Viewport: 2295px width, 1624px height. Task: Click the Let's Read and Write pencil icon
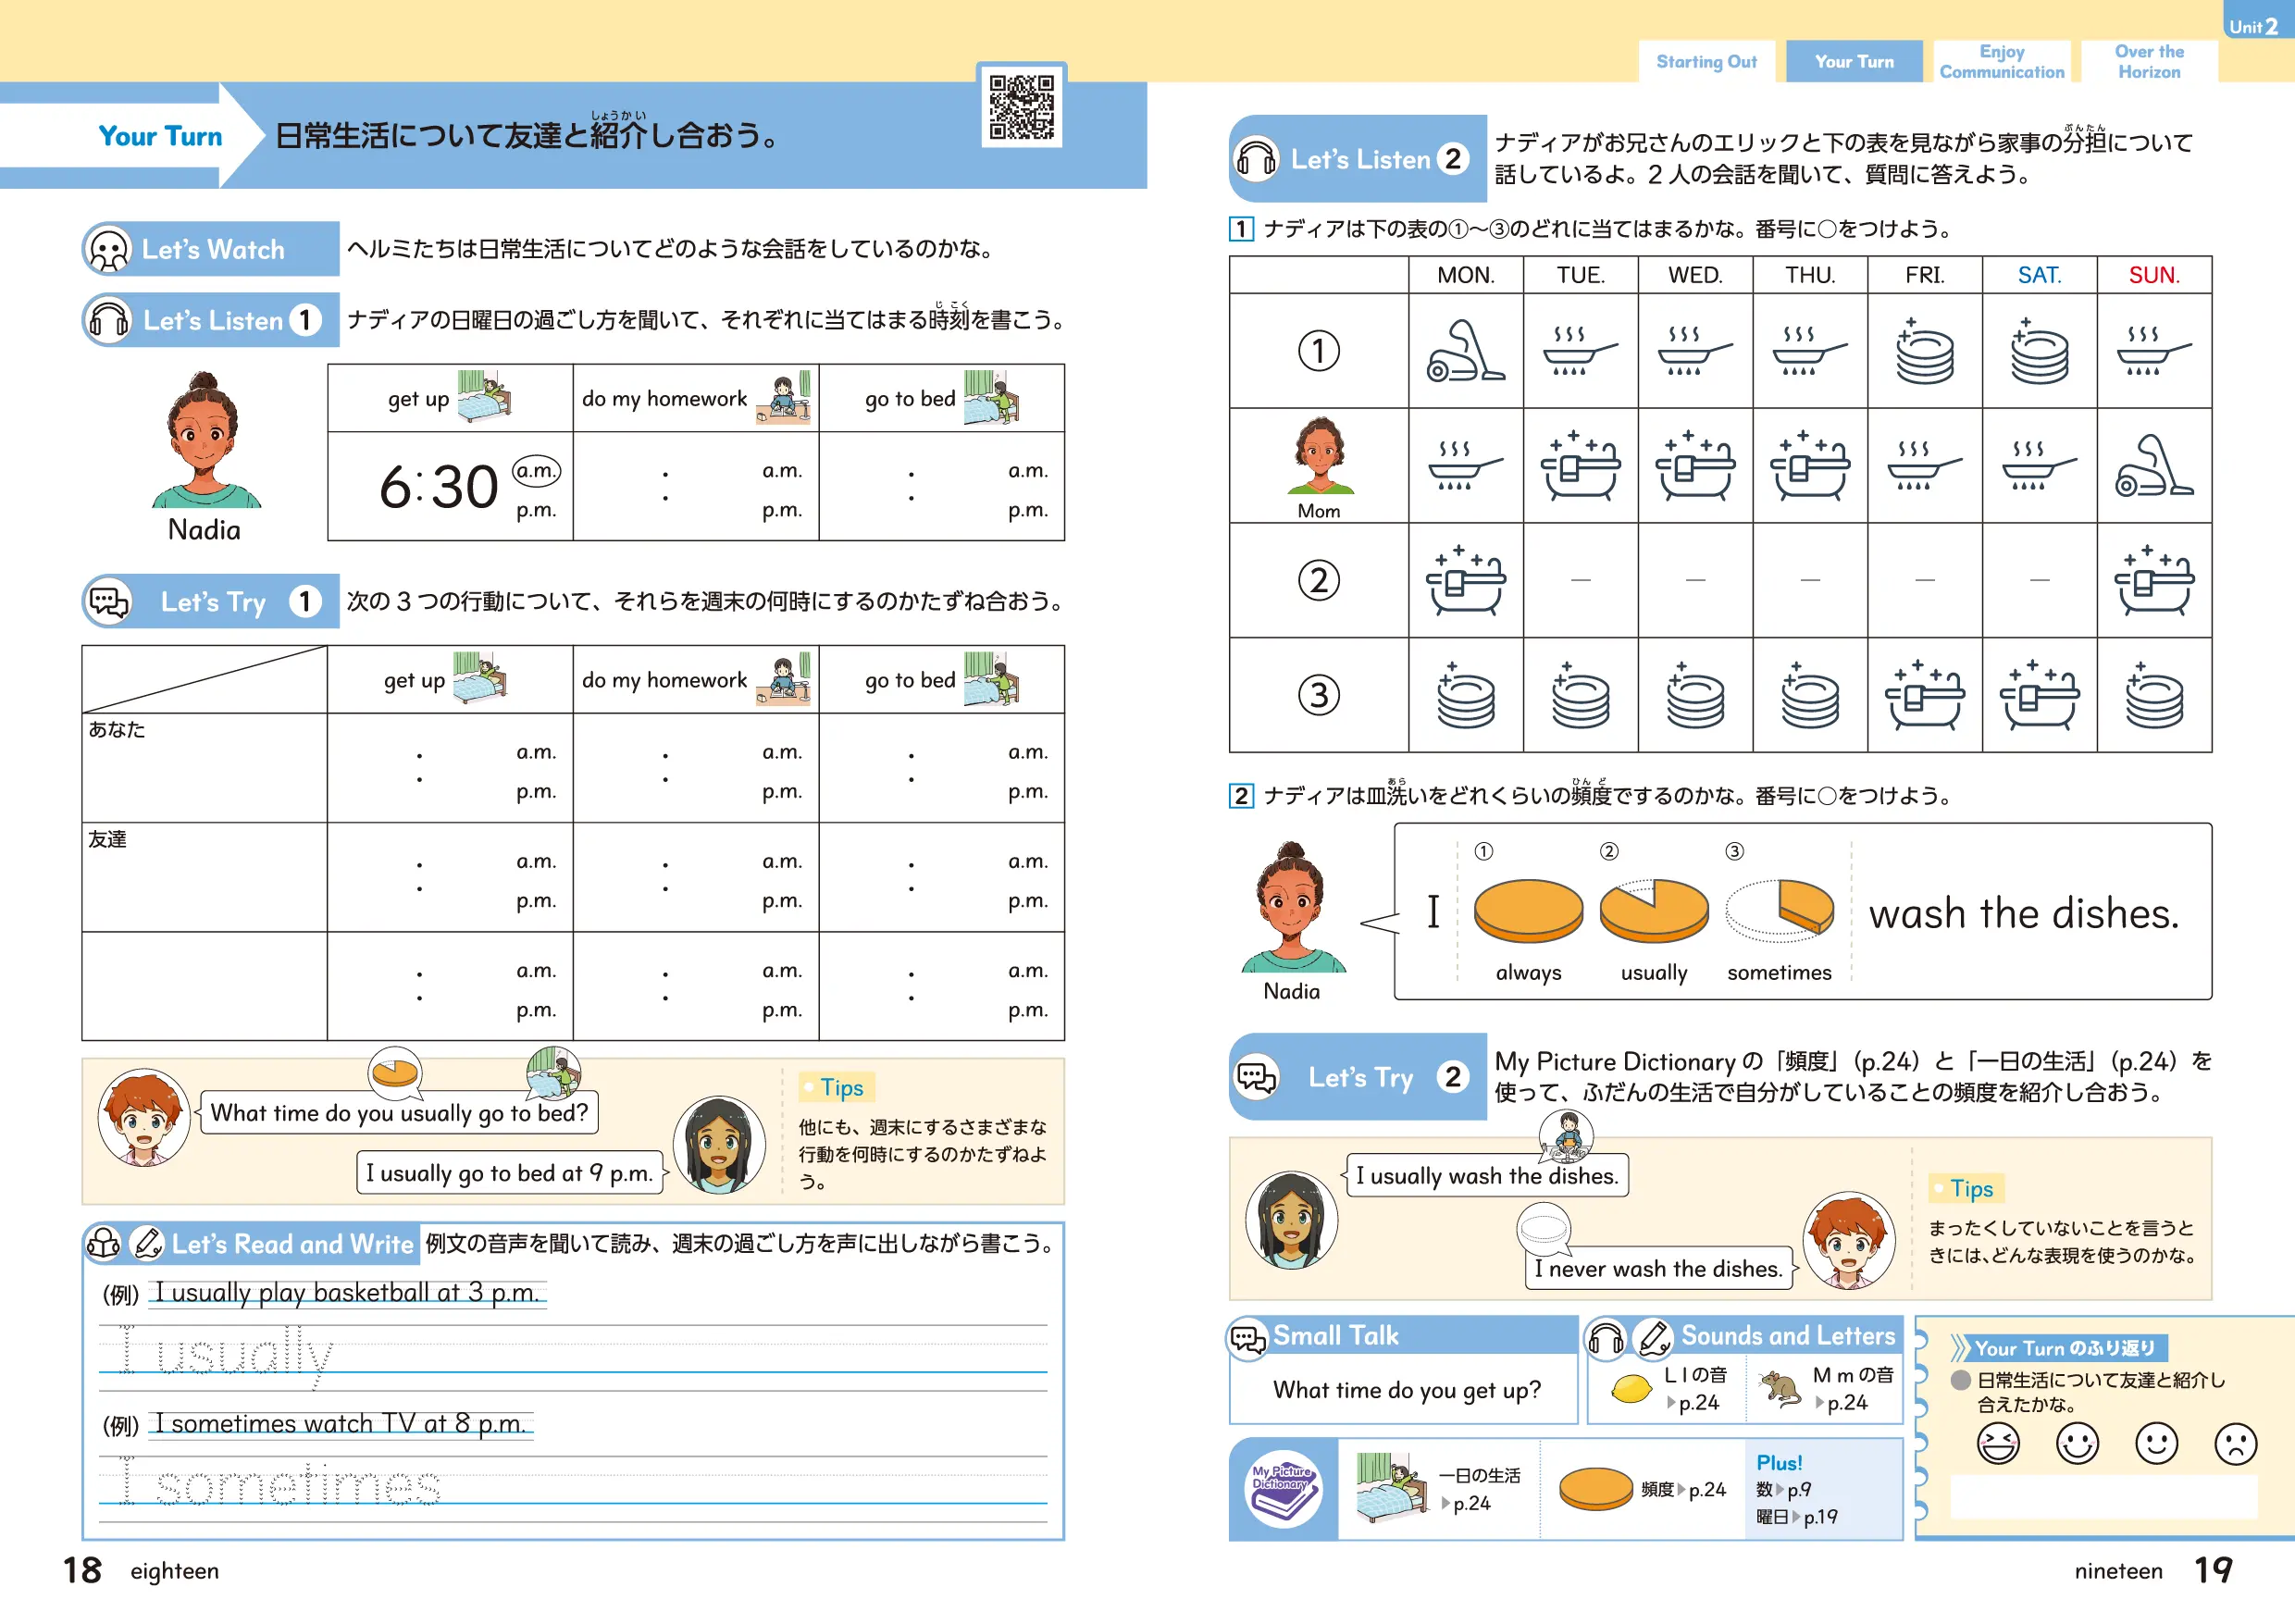(x=148, y=1243)
